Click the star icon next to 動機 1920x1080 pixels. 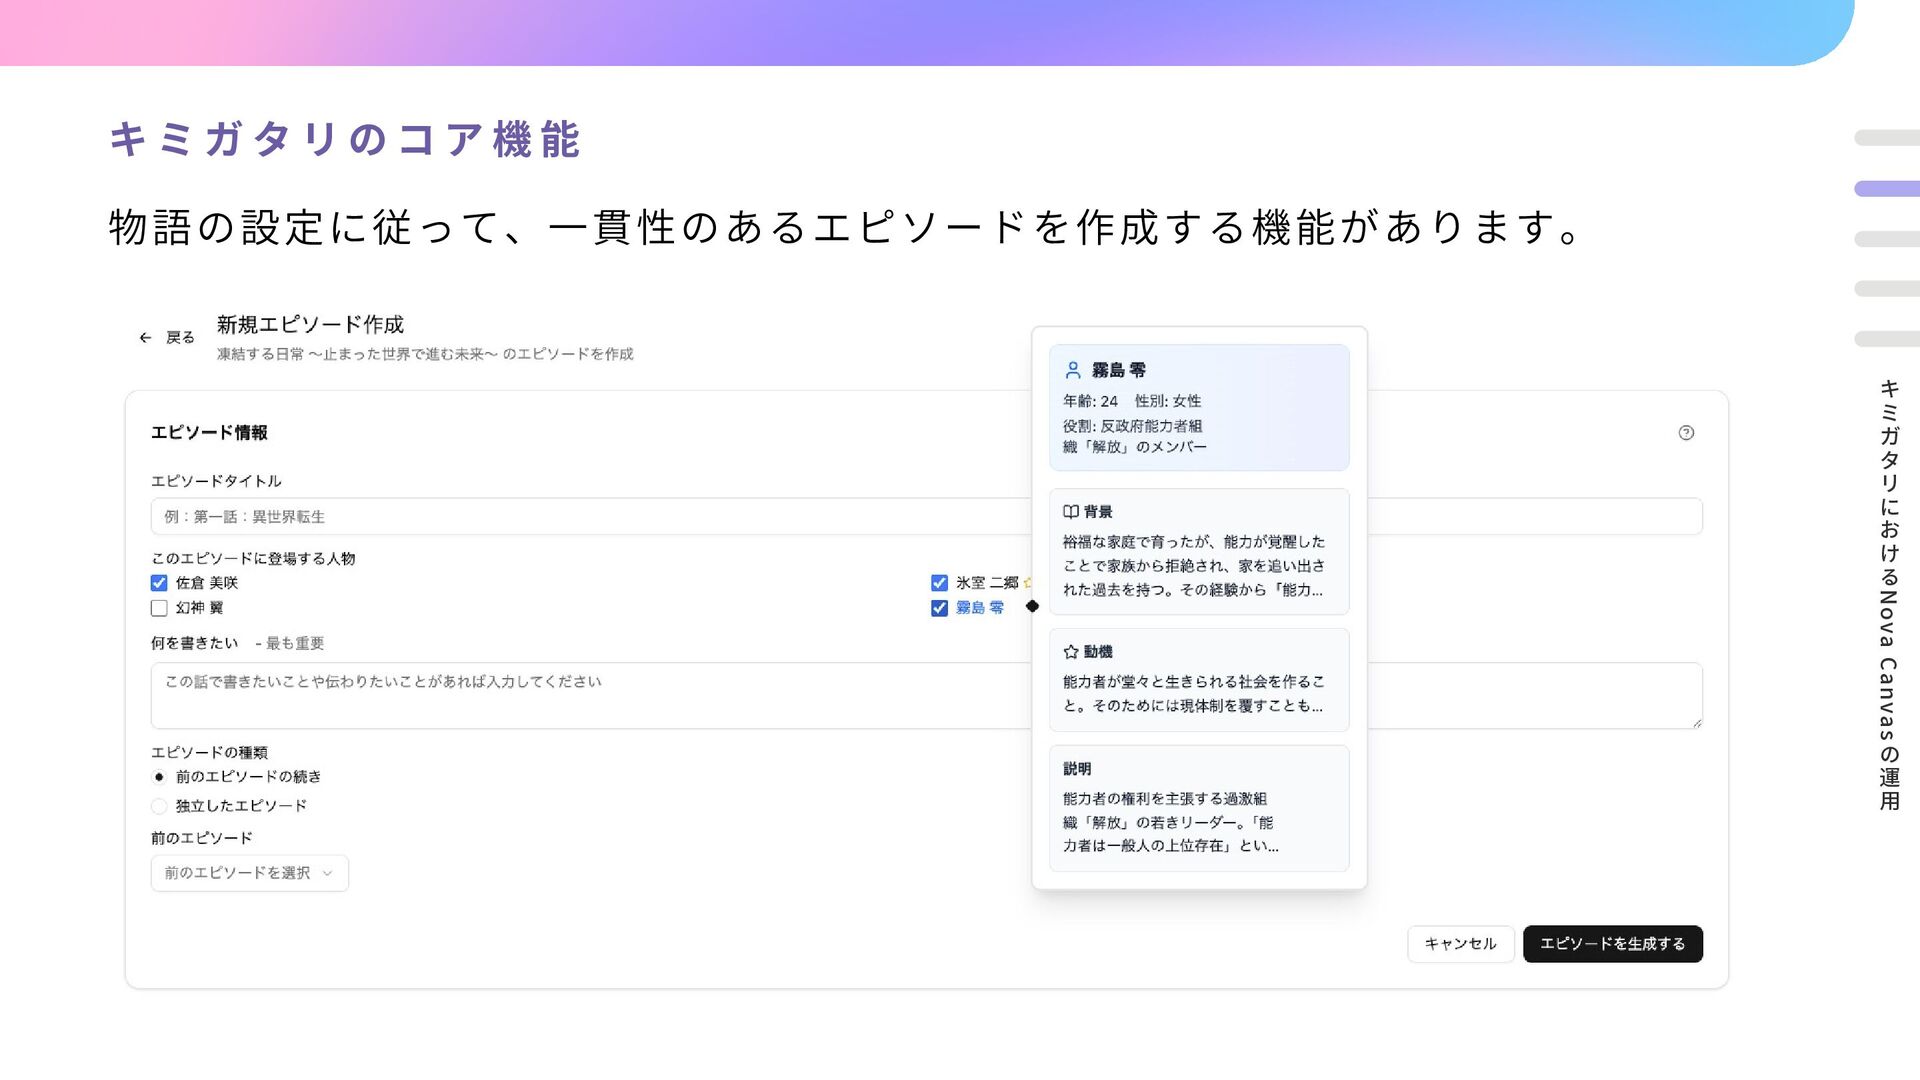click(x=1071, y=652)
